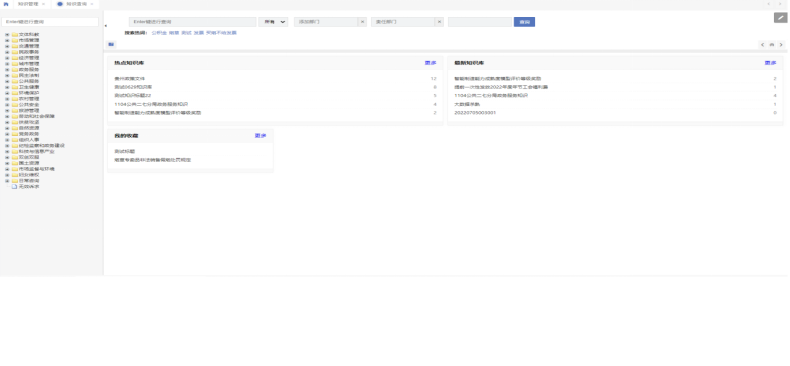Click the home icon between the page arrows

coord(771,45)
